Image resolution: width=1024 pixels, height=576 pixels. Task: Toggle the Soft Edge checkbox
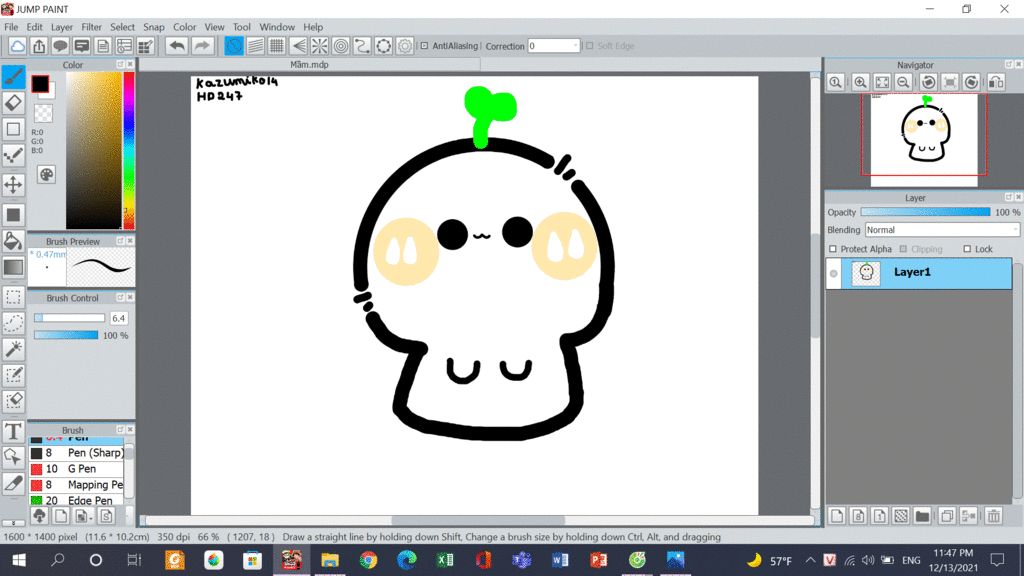tap(590, 46)
